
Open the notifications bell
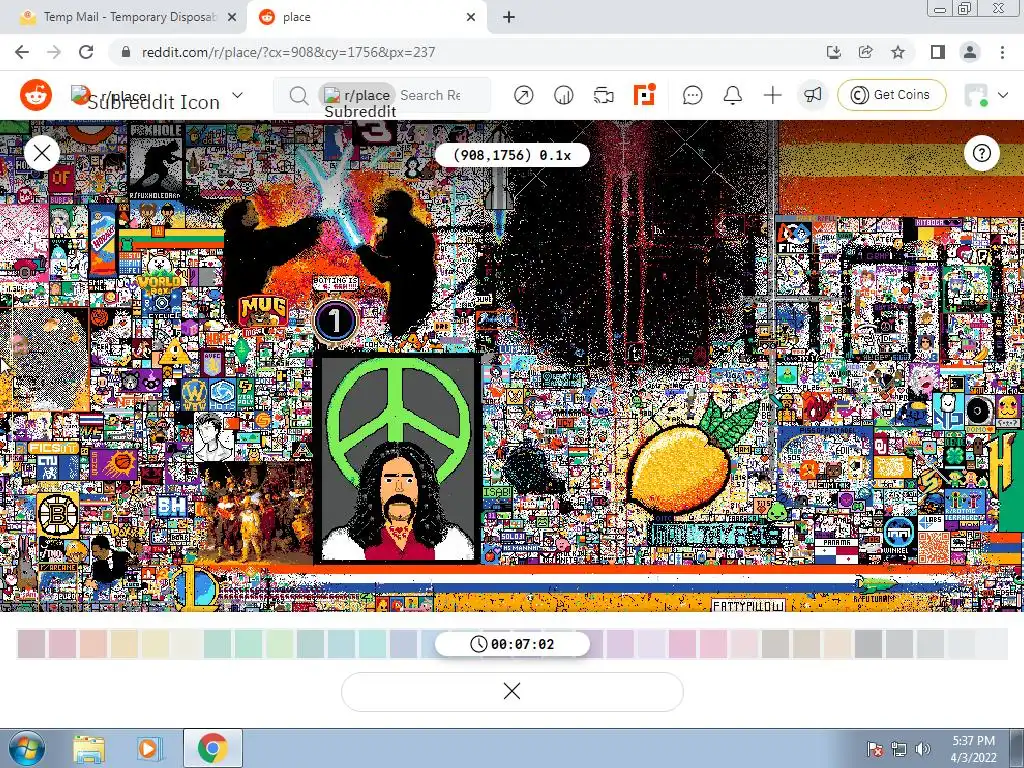point(733,95)
